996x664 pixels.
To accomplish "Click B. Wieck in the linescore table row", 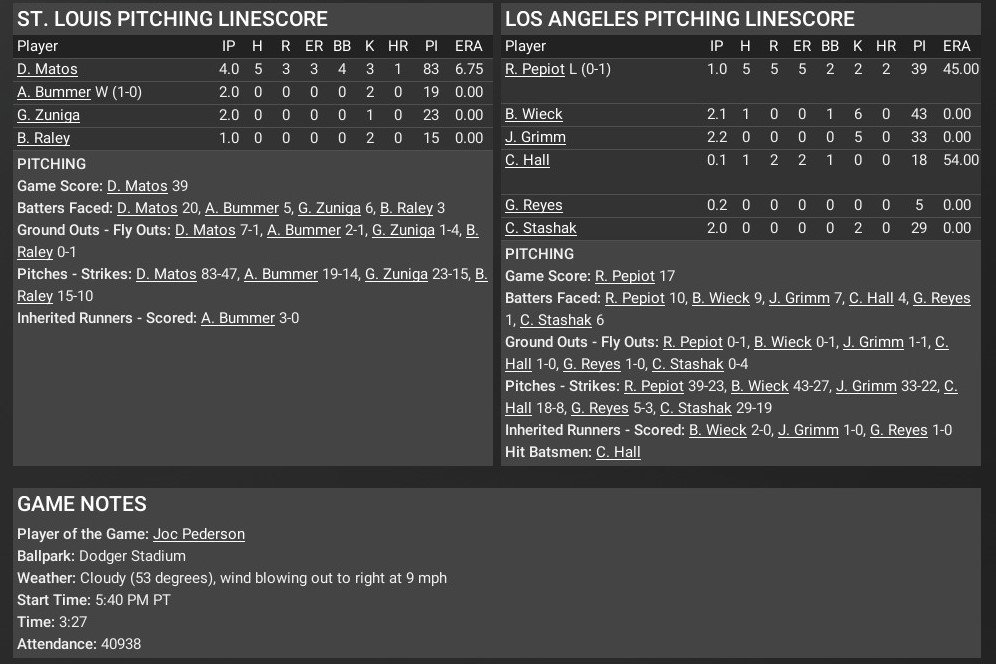I will (x=534, y=114).
